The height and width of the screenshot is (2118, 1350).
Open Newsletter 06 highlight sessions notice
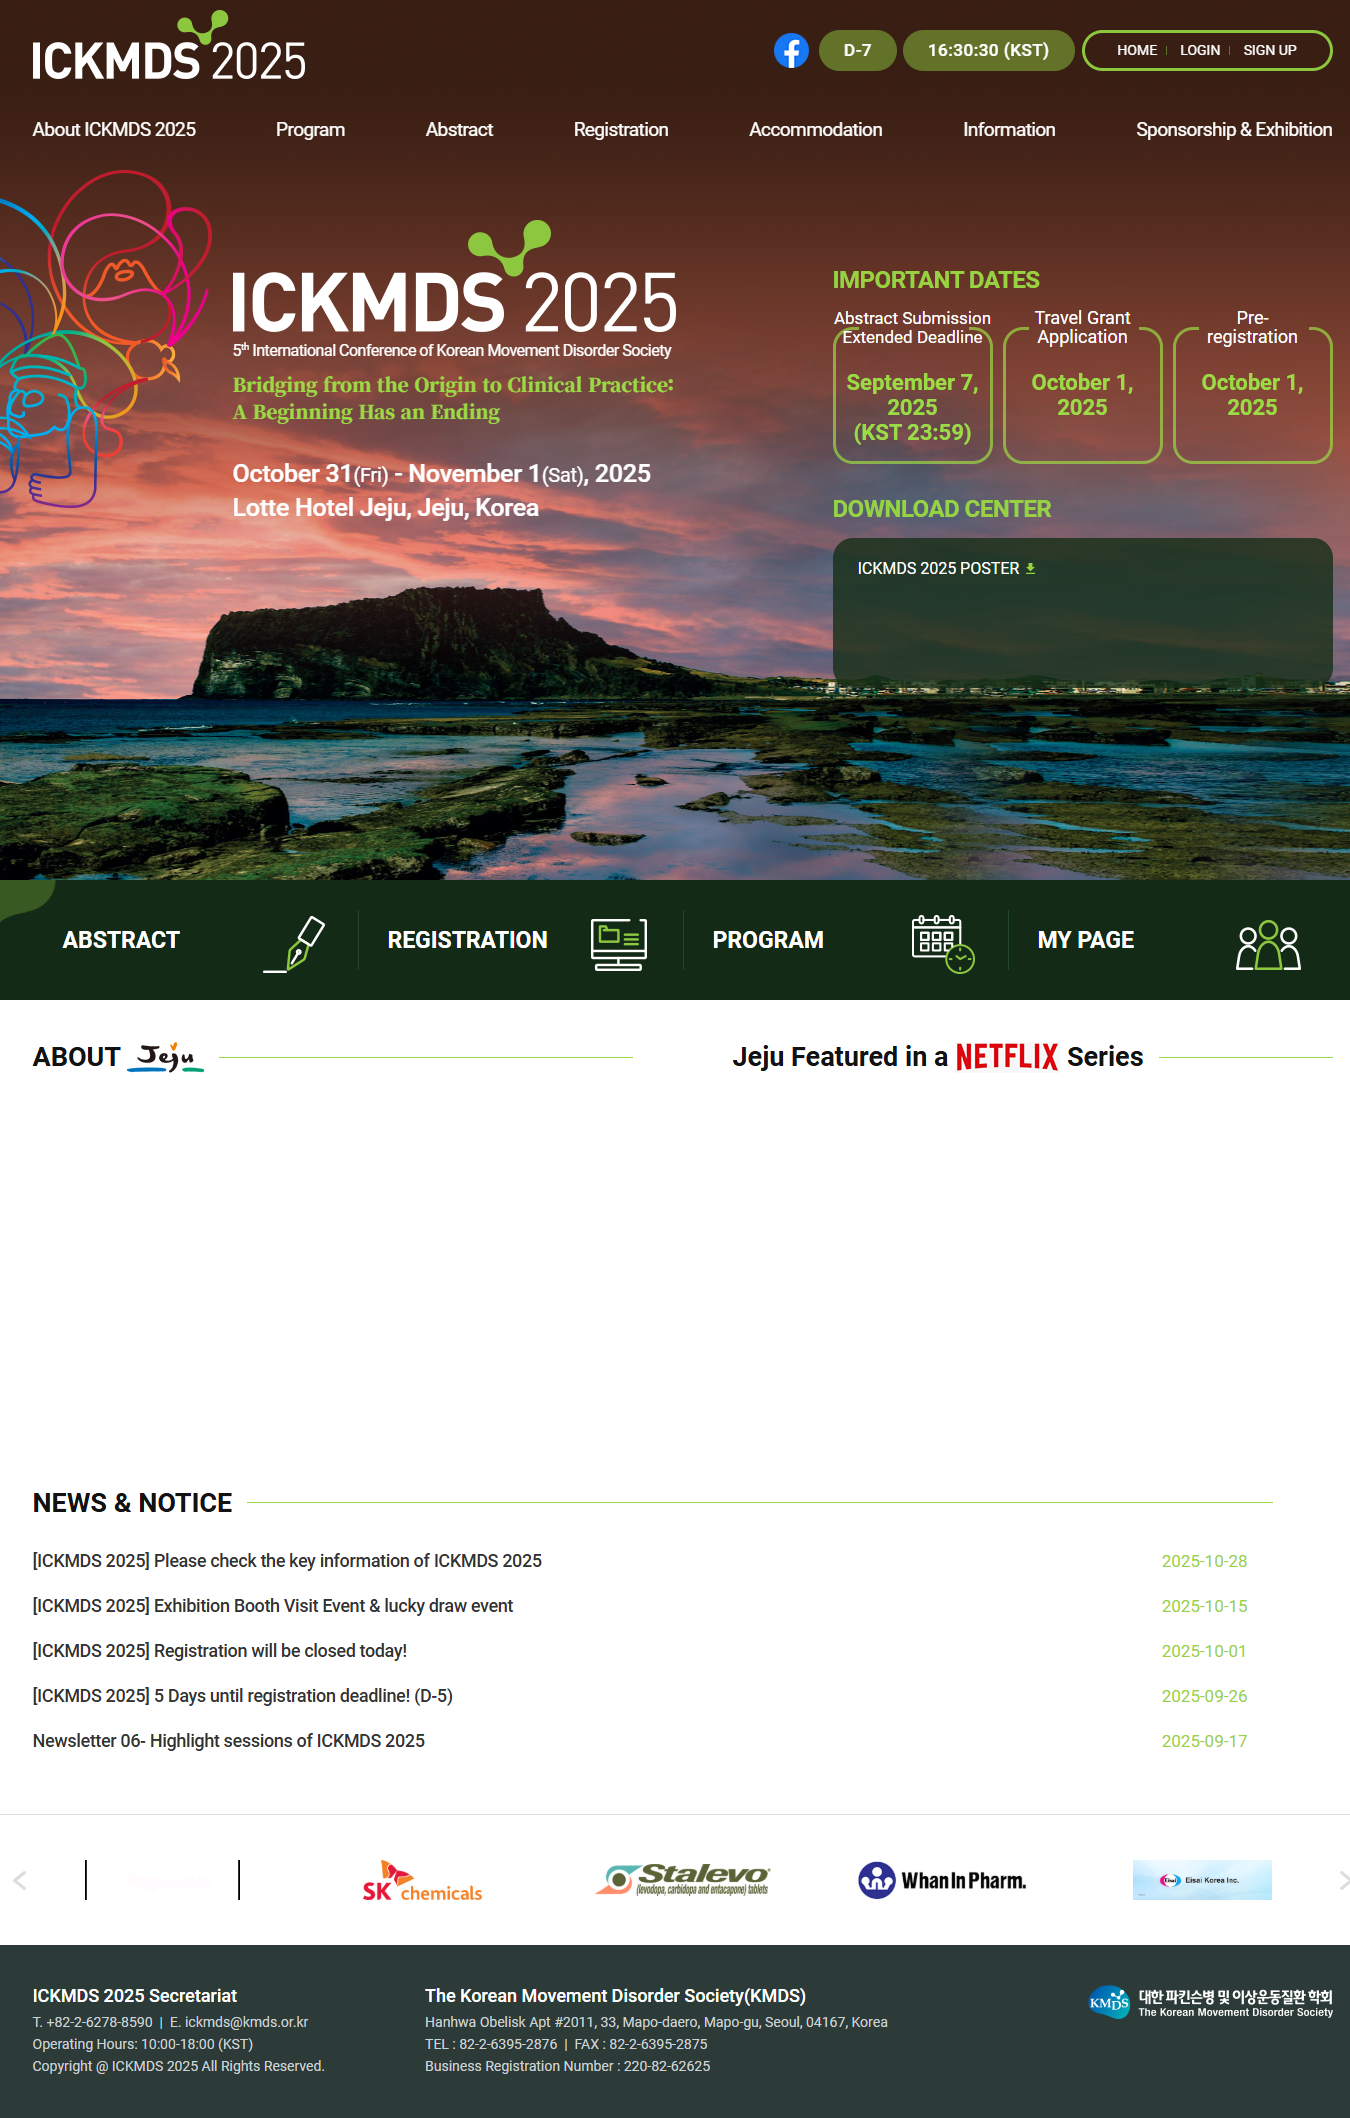click(229, 1741)
